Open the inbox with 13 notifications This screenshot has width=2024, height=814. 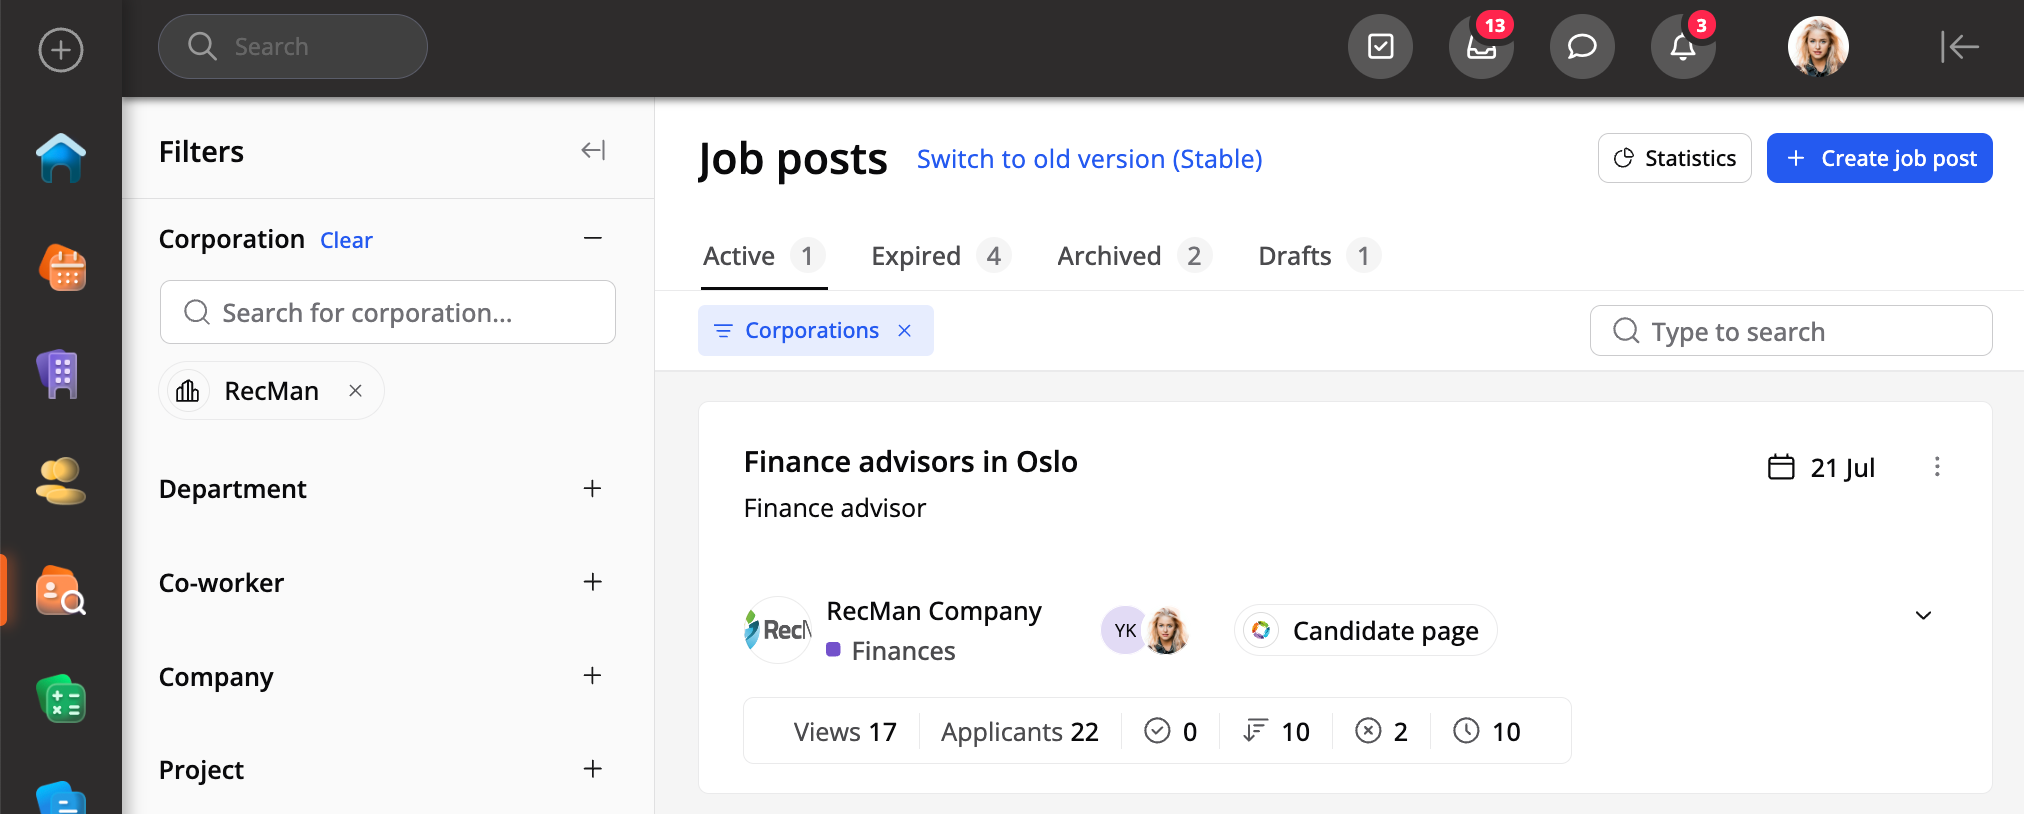[x=1481, y=46]
